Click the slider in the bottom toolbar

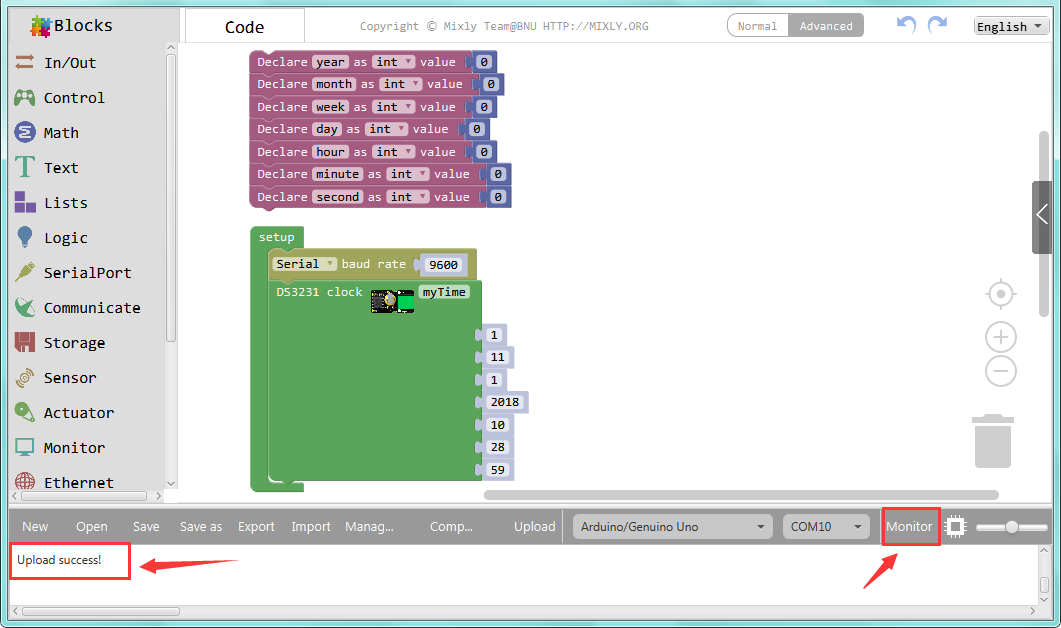[x=1011, y=527]
